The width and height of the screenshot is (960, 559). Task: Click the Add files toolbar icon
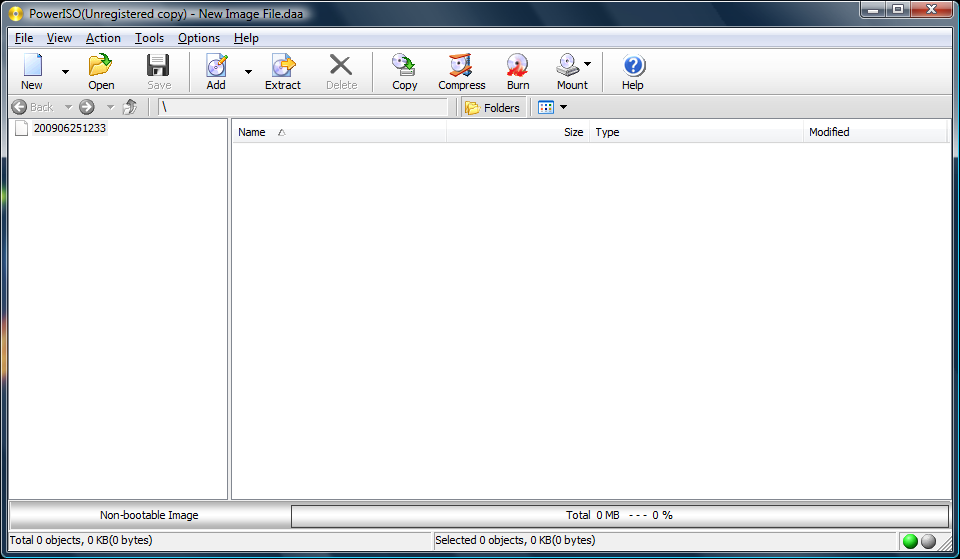click(217, 65)
